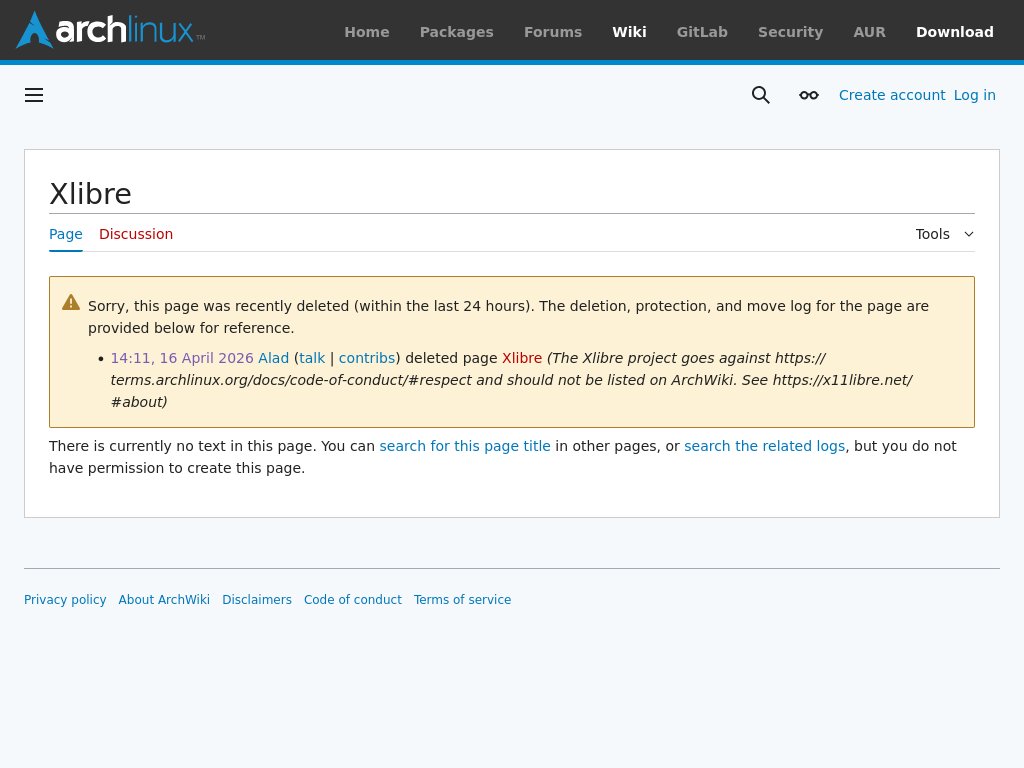The width and height of the screenshot is (1024, 768).
Task: Open Download in top navigation
Action: pyautogui.click(x=955, y=32)
